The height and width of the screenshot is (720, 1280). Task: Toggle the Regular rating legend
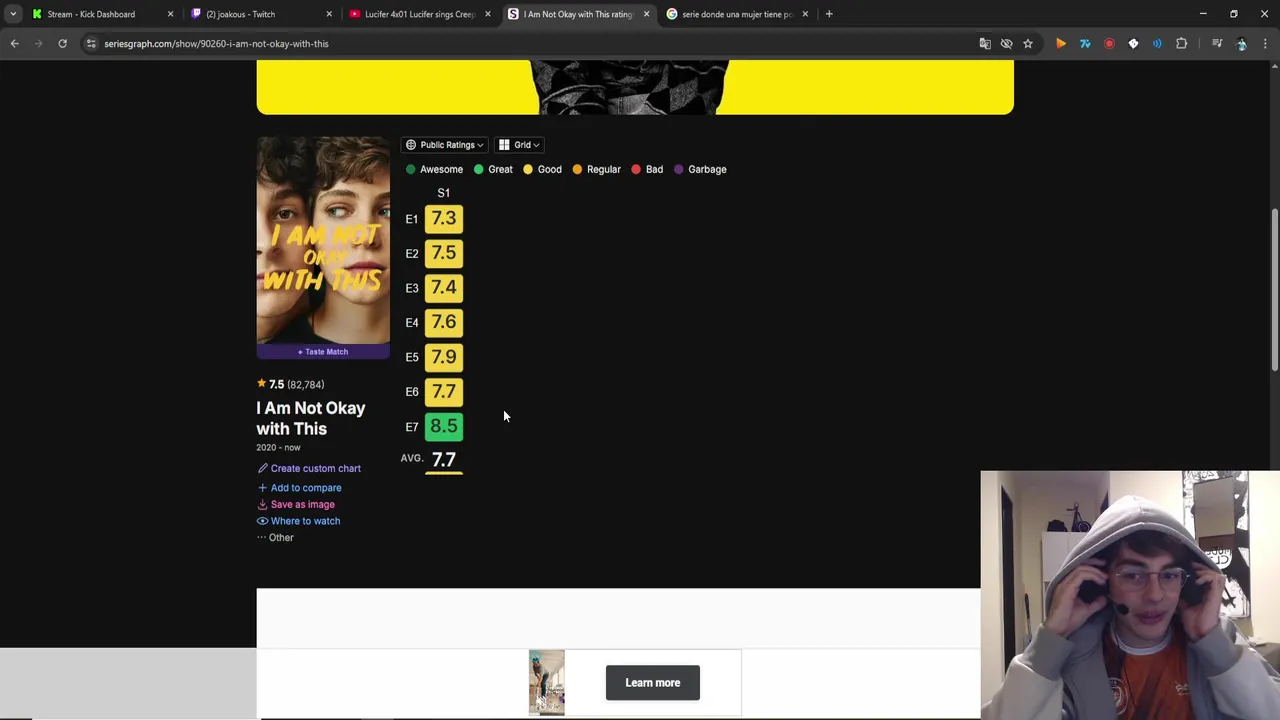[596, 170]
